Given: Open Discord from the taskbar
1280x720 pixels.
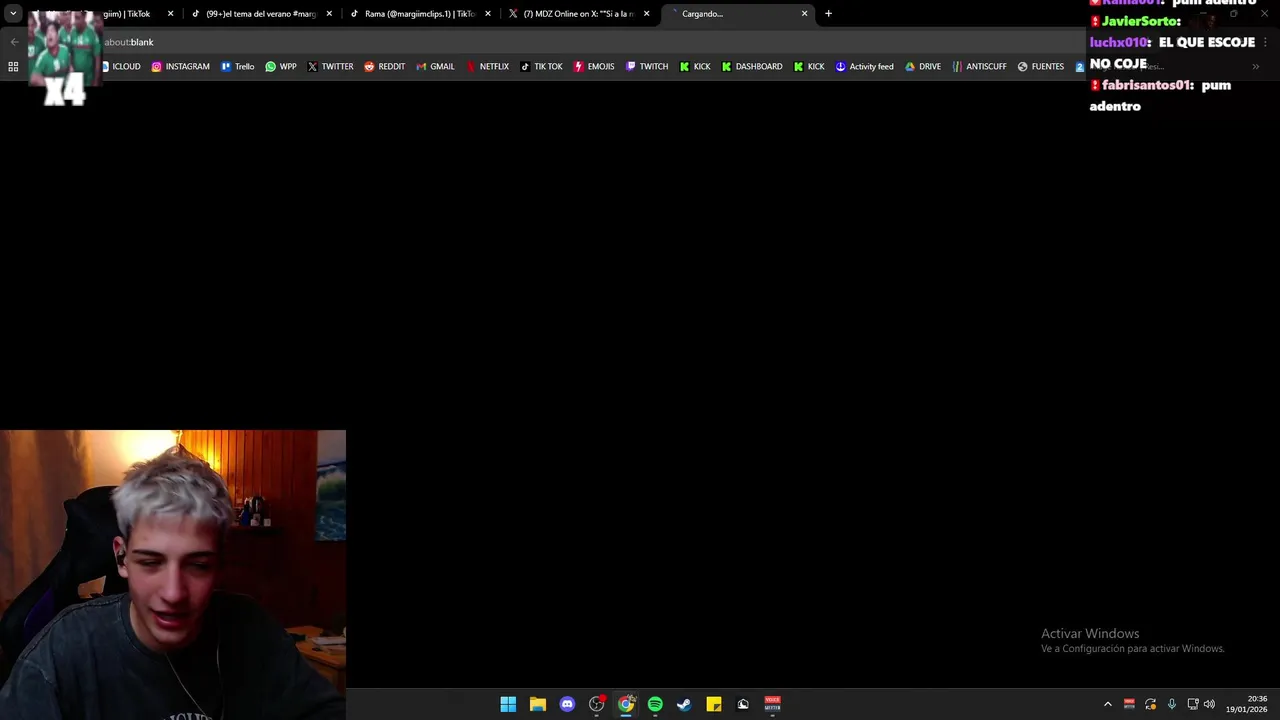Looking at the screenshot, I should tap(567, 704).
